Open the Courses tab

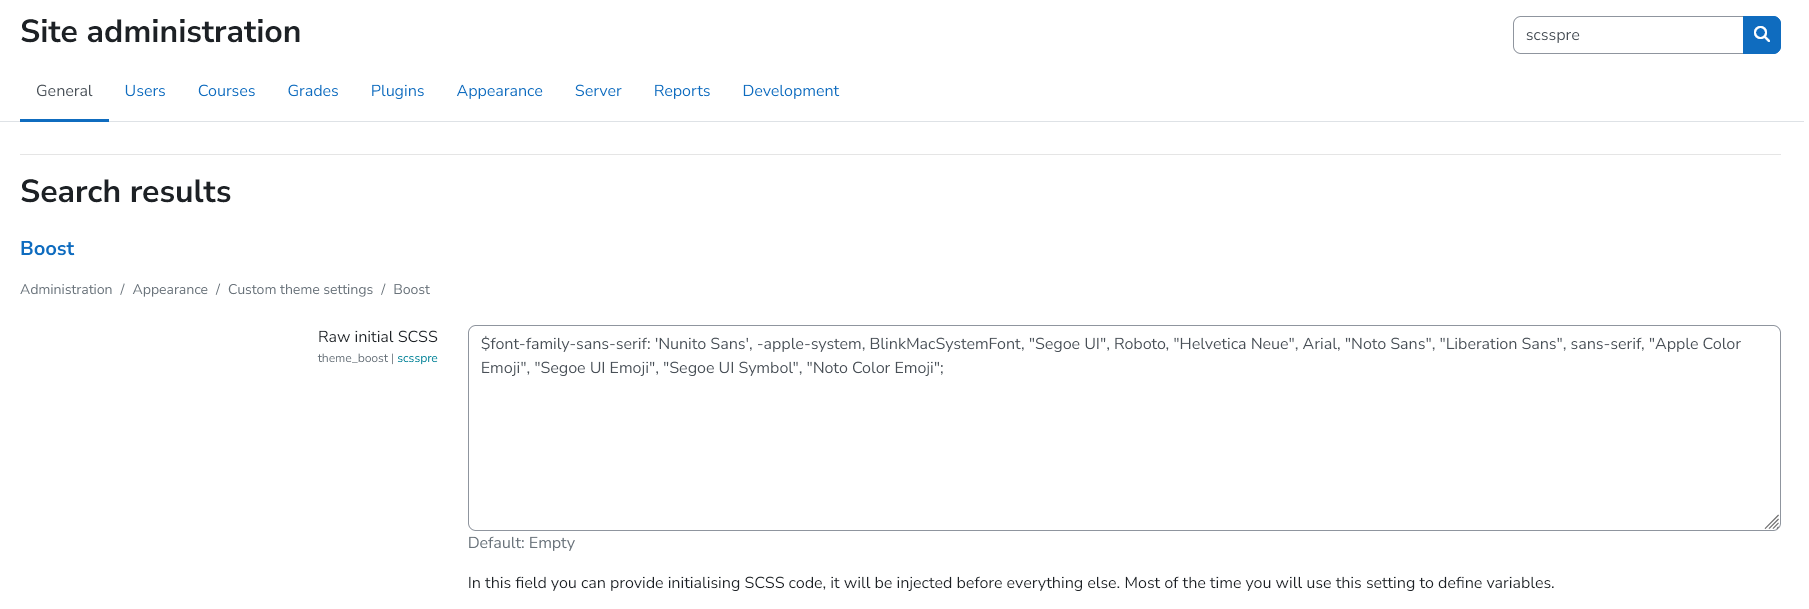point(226,91)
